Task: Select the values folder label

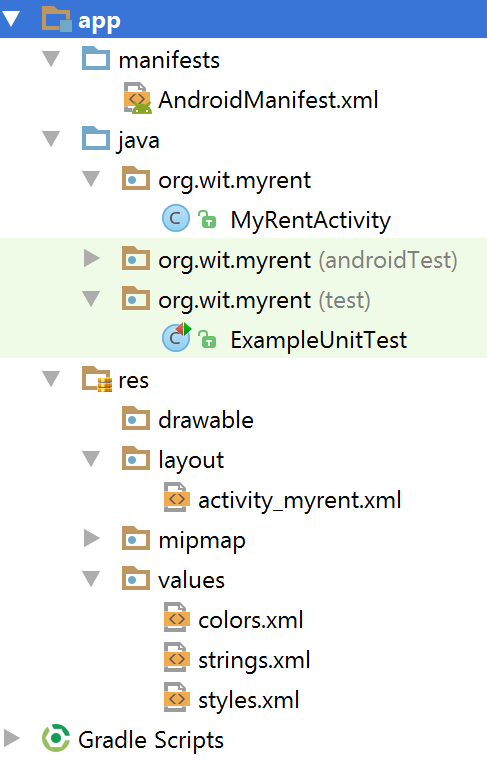Action: click(x=191, y=581)
